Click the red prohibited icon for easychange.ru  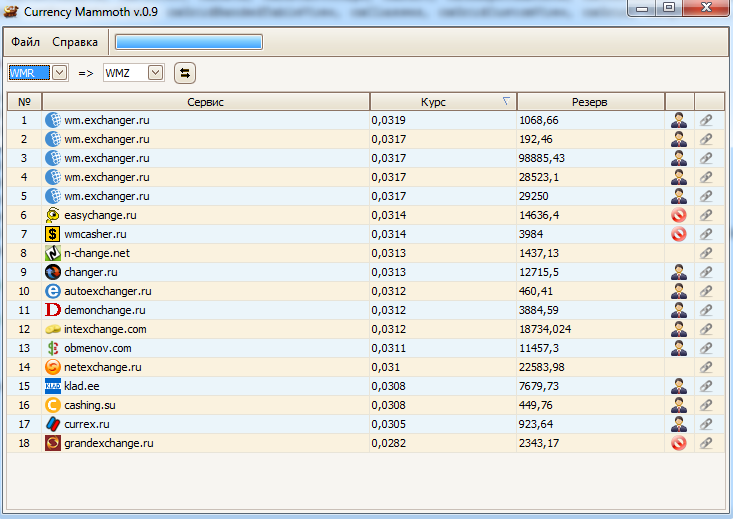click(679, 215)
